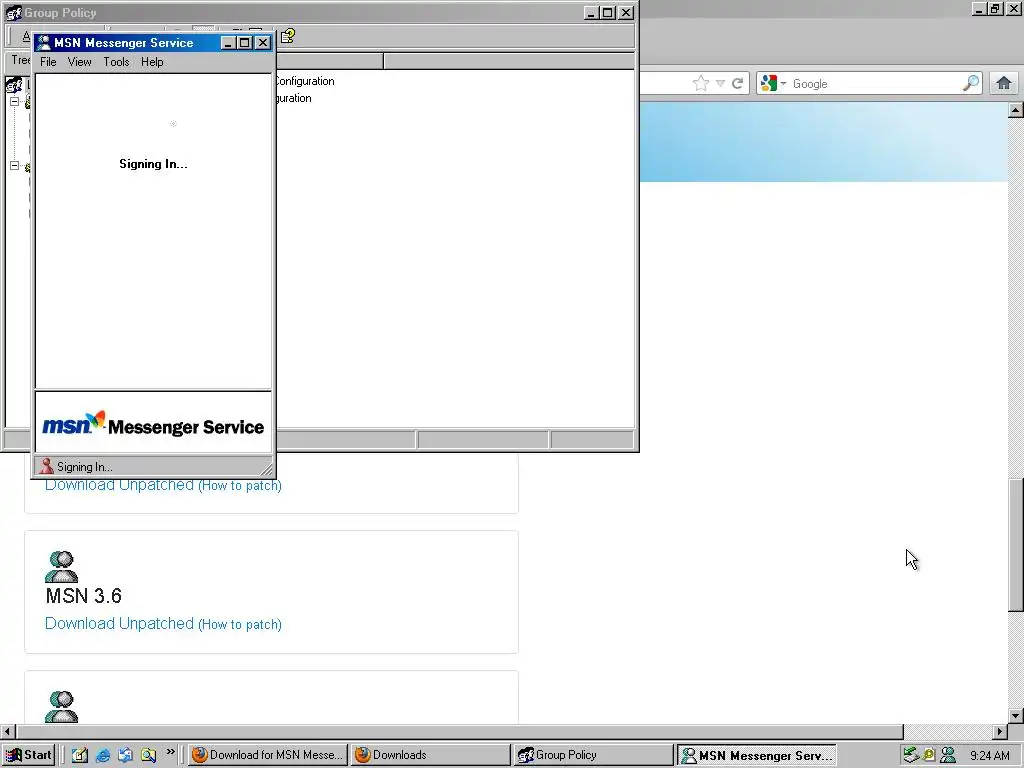
Task: Click the safely remove hardware tray icon
Action: pos(911,755)
